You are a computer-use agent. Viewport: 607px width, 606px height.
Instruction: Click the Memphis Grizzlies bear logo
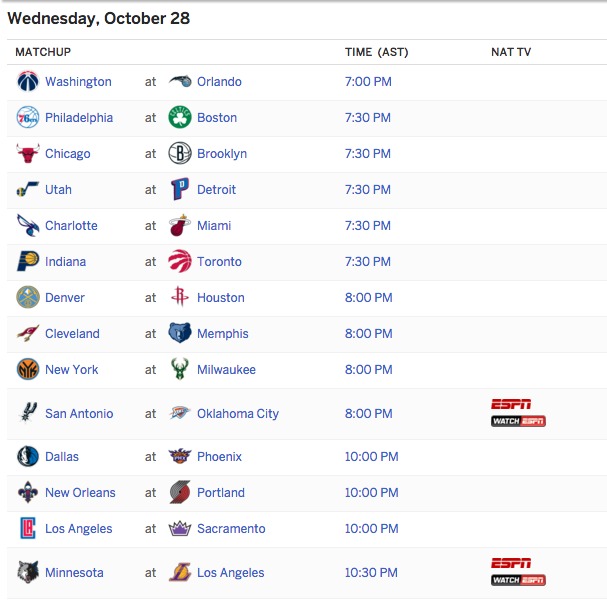(x=180, y=333)
